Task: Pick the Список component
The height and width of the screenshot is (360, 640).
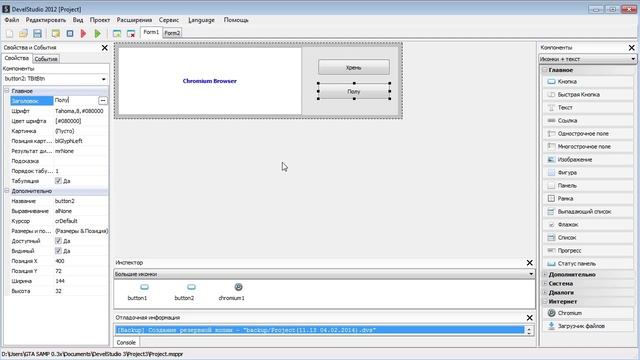Action: 588,238
